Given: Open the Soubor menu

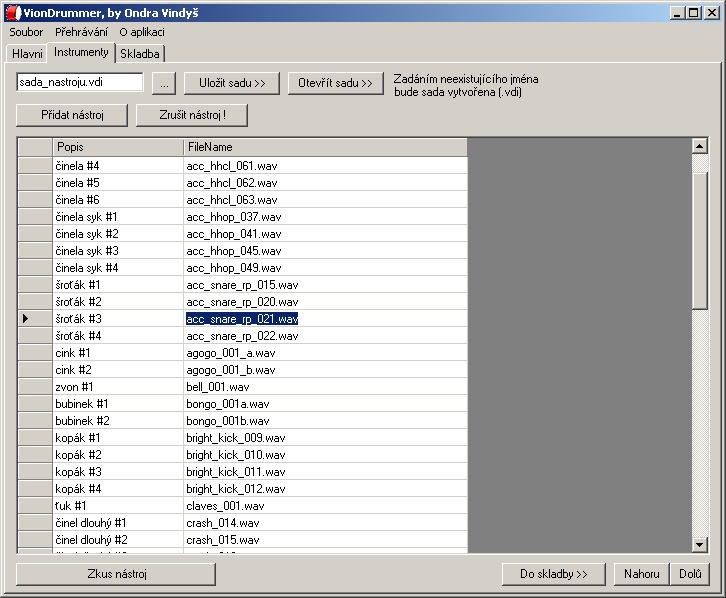Looking at the screenshot, I should tap(26, 32).
